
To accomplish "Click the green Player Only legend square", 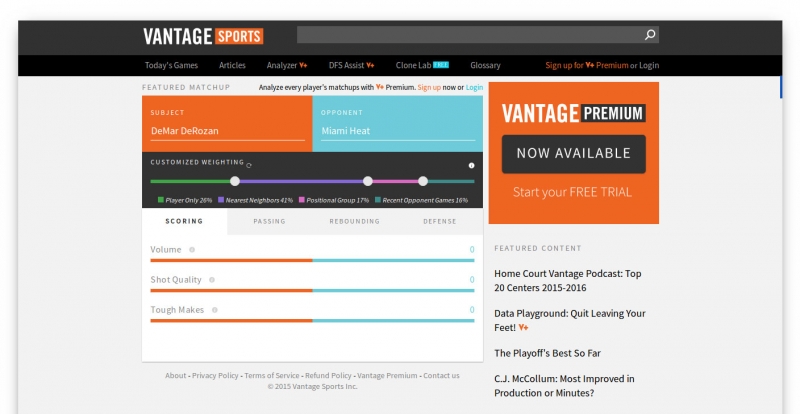I will (x=161, y=200).
